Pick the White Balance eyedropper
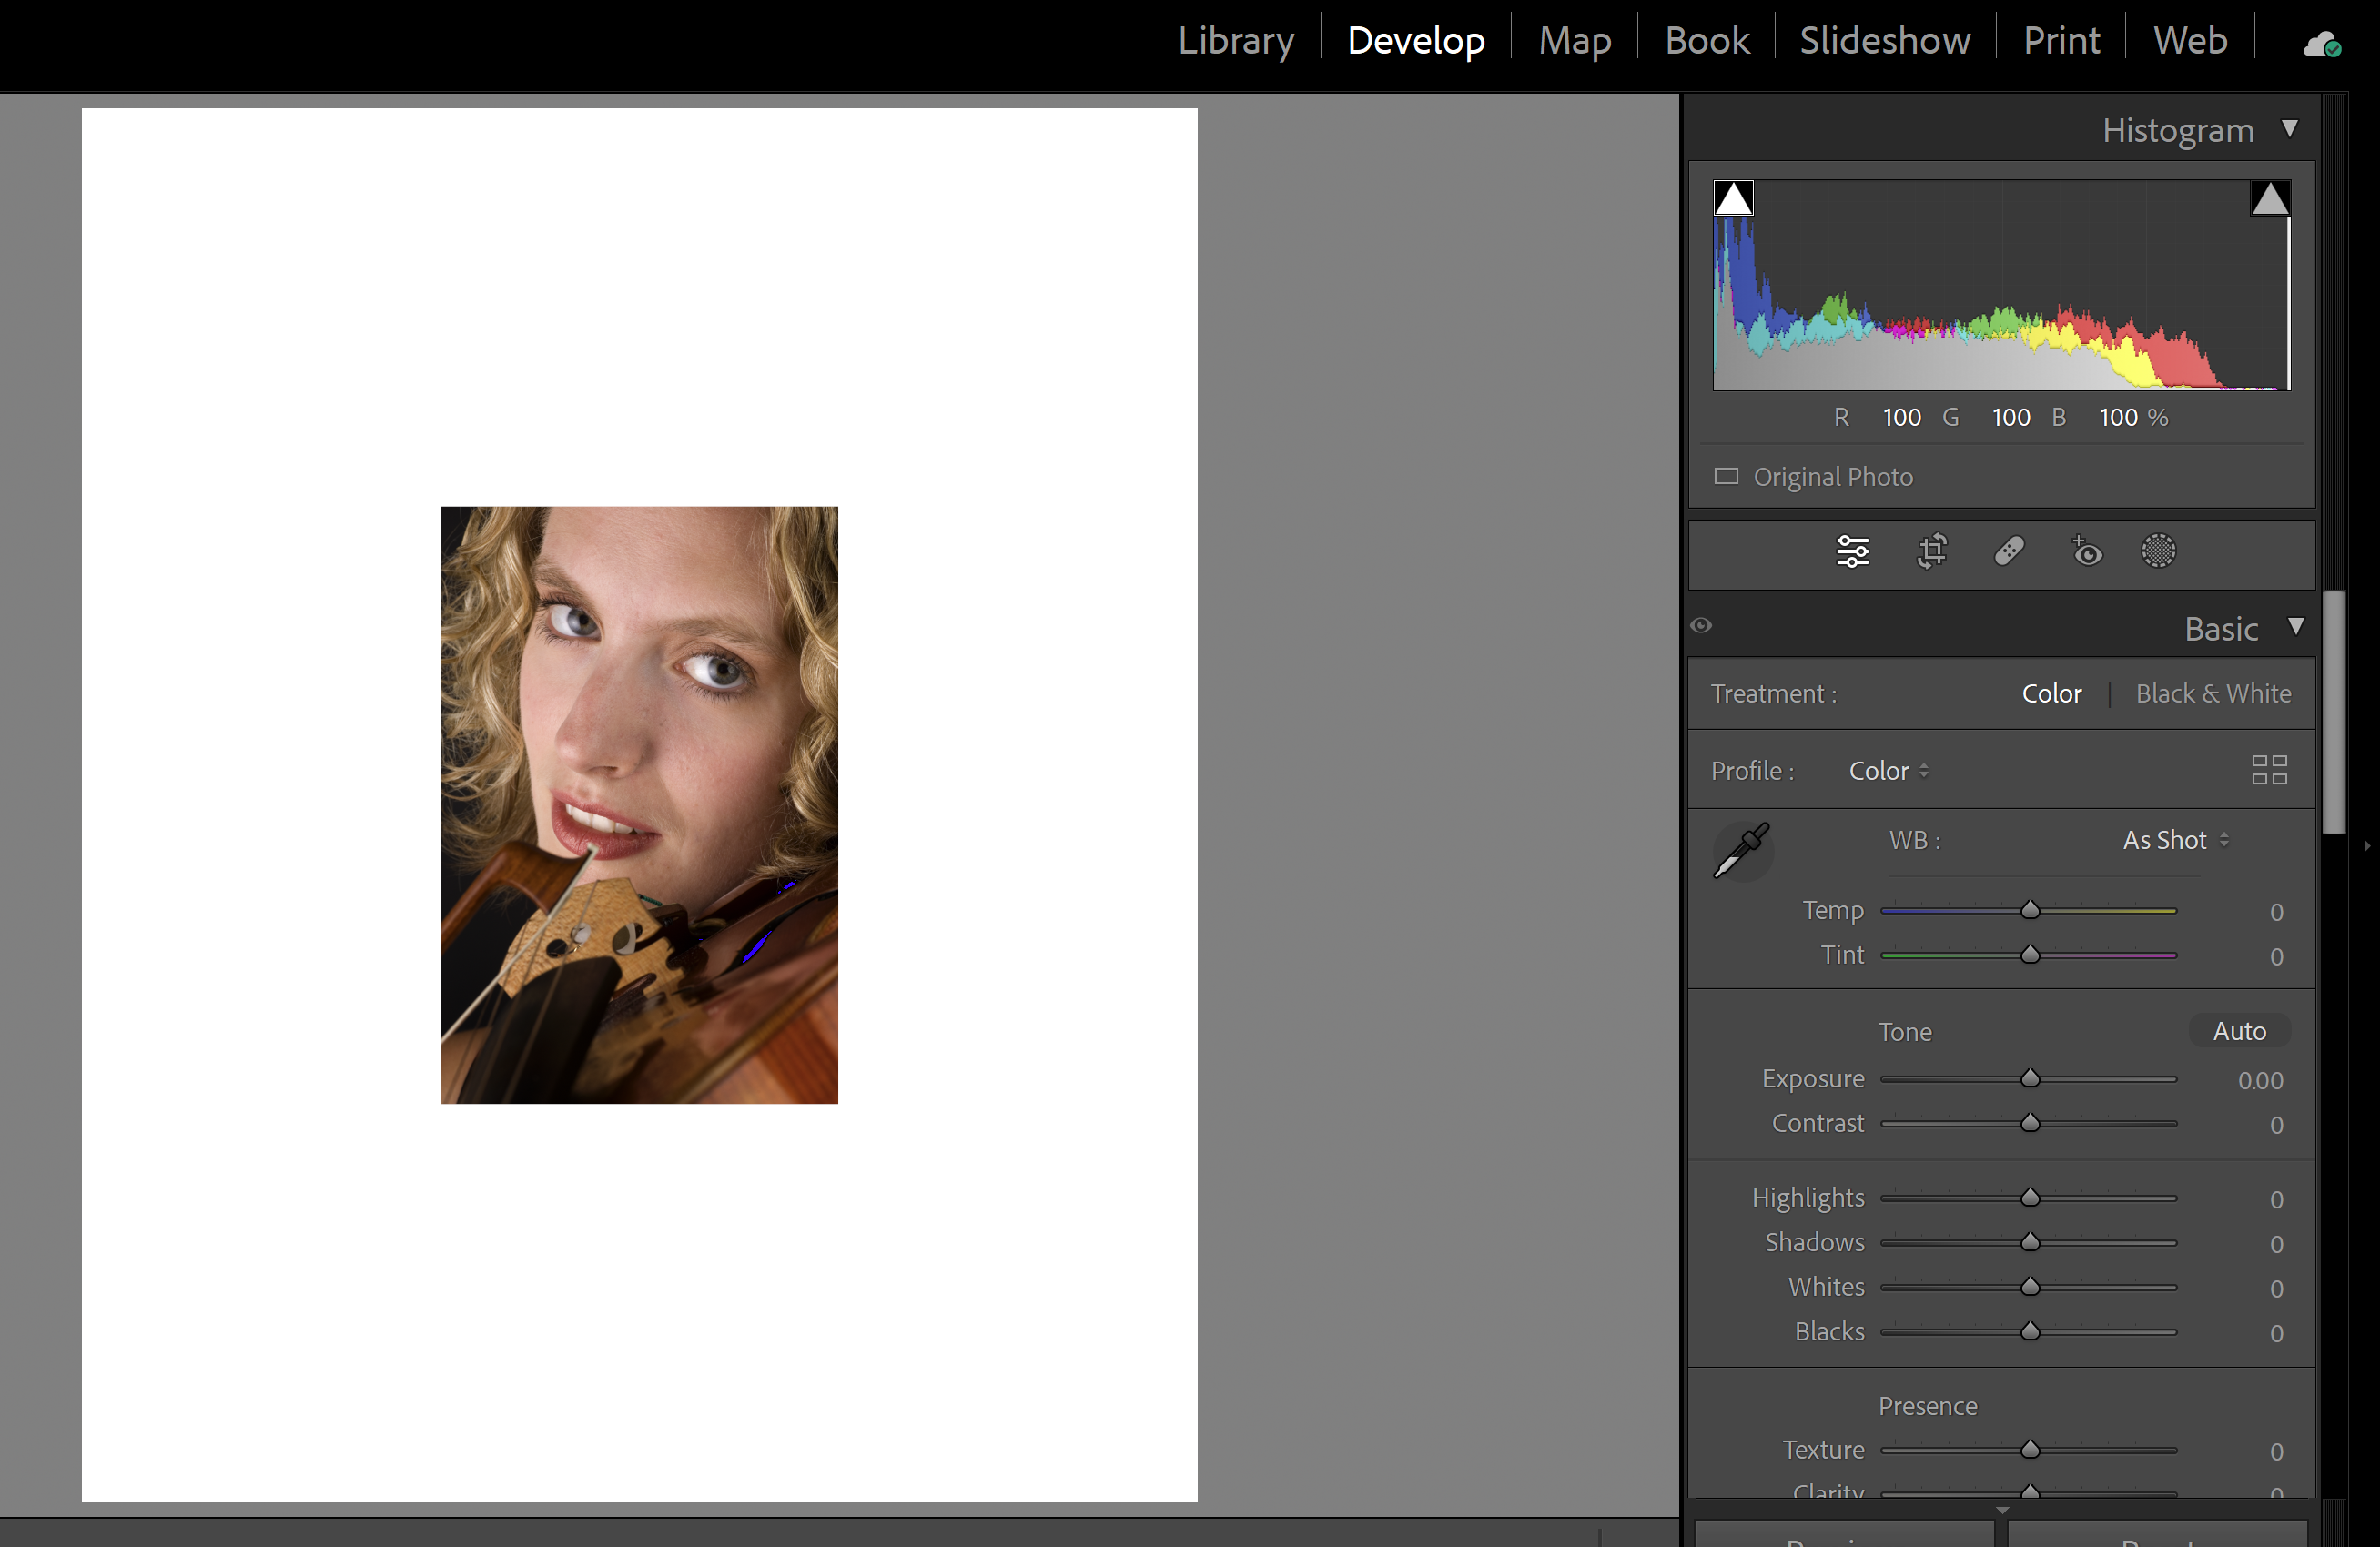 click(1741, 851)
